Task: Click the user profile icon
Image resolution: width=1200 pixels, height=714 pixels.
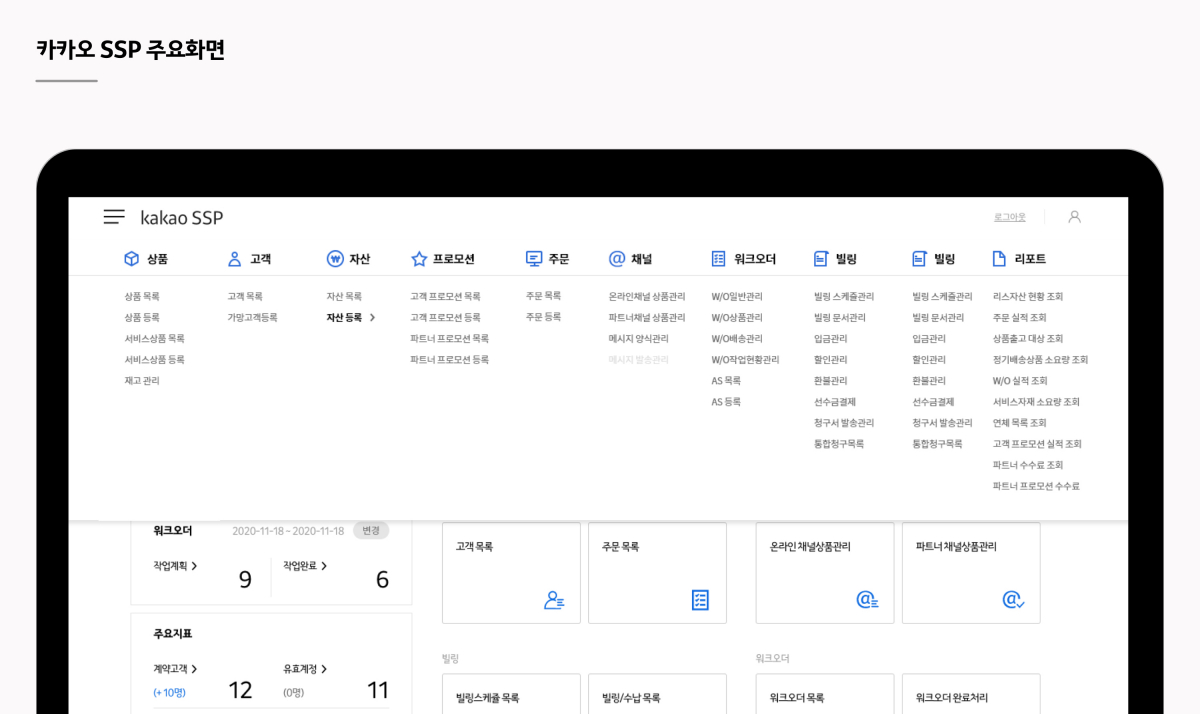Action: tap(1074, 217)
